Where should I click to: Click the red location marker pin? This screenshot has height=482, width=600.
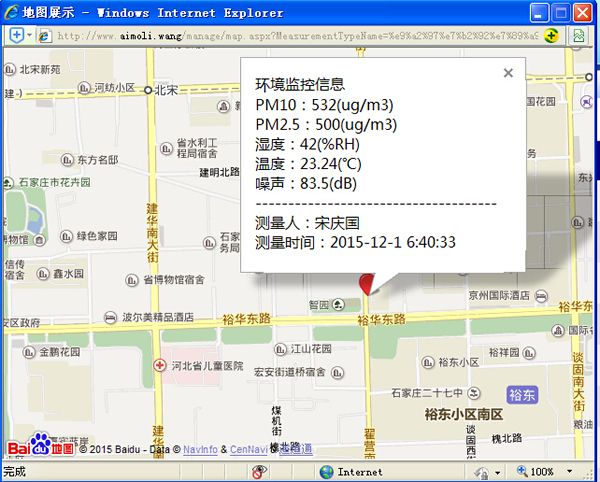[x=366, y=282]
